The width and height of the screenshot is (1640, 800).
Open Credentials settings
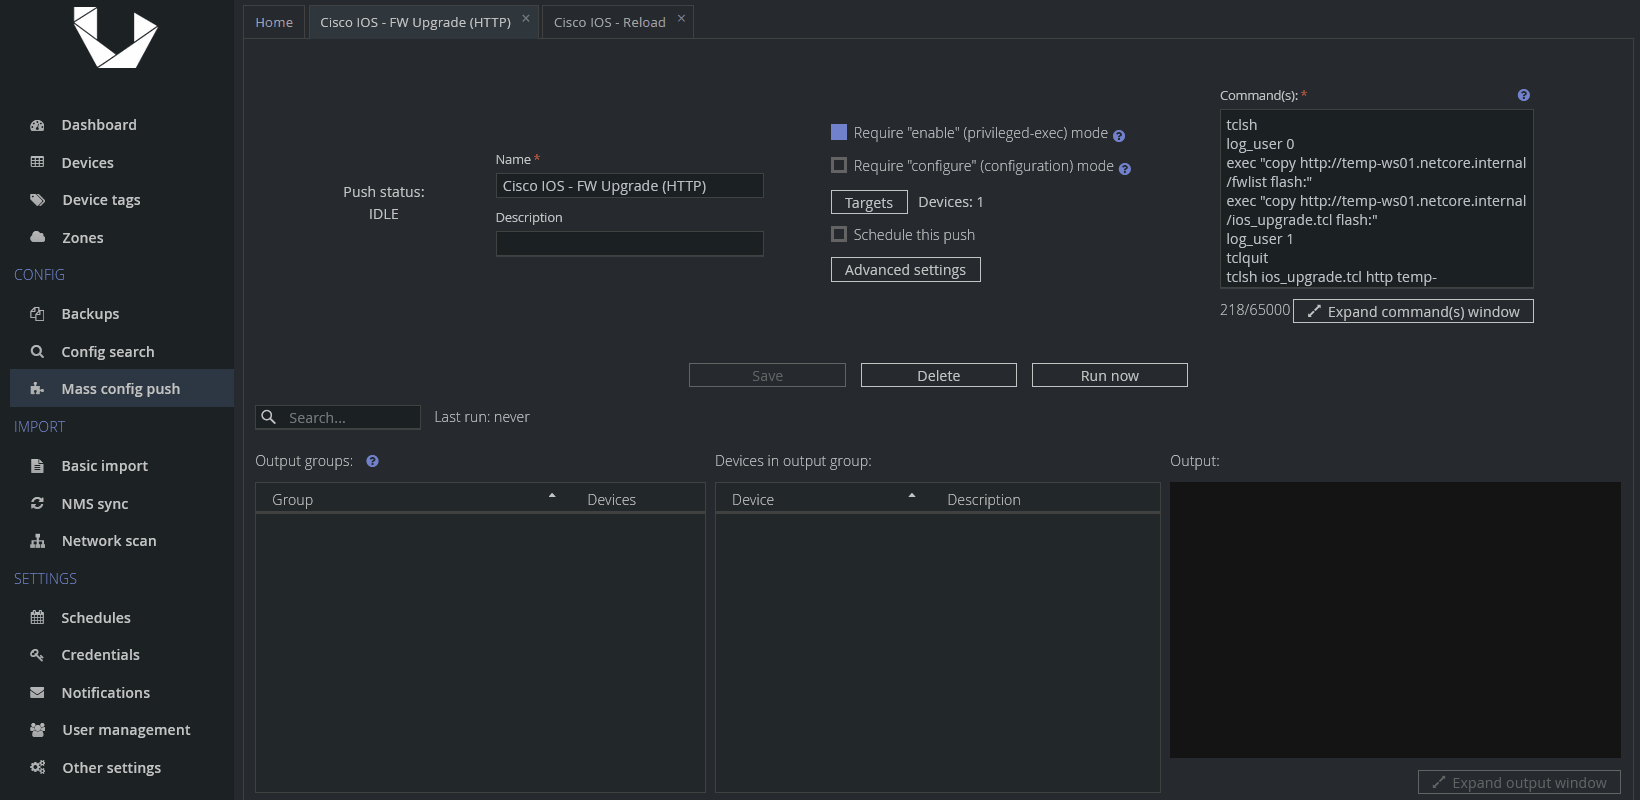point(100,655)
